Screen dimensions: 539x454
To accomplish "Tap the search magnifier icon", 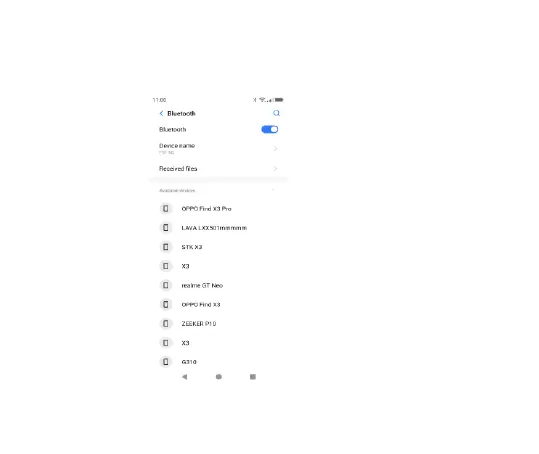I will [276, 113].
